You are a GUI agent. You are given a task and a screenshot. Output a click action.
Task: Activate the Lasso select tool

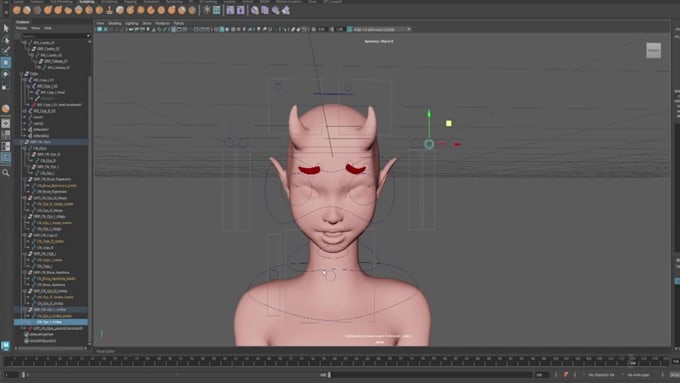(x=6, y=40)
